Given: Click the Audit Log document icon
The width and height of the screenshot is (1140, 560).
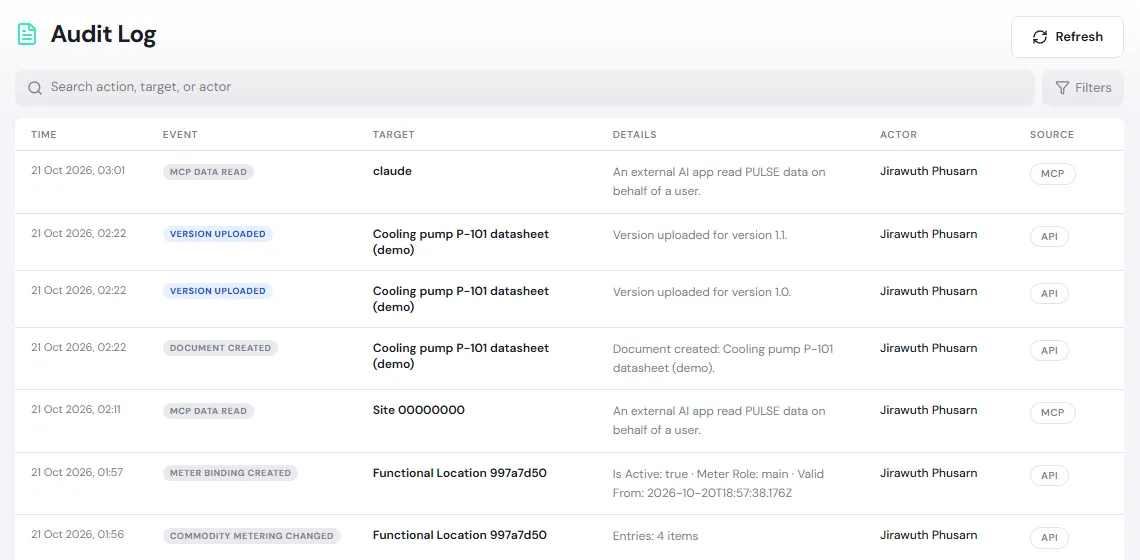Looking at the screenshot, I should pyautogui.click(x=27, y=34).
